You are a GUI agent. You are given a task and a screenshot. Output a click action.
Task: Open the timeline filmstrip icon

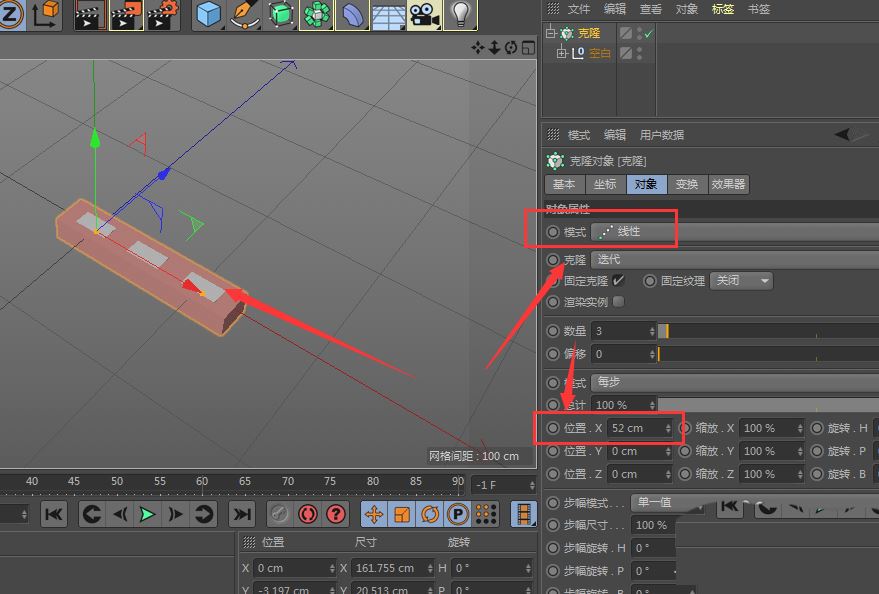(x=524, y=514)
